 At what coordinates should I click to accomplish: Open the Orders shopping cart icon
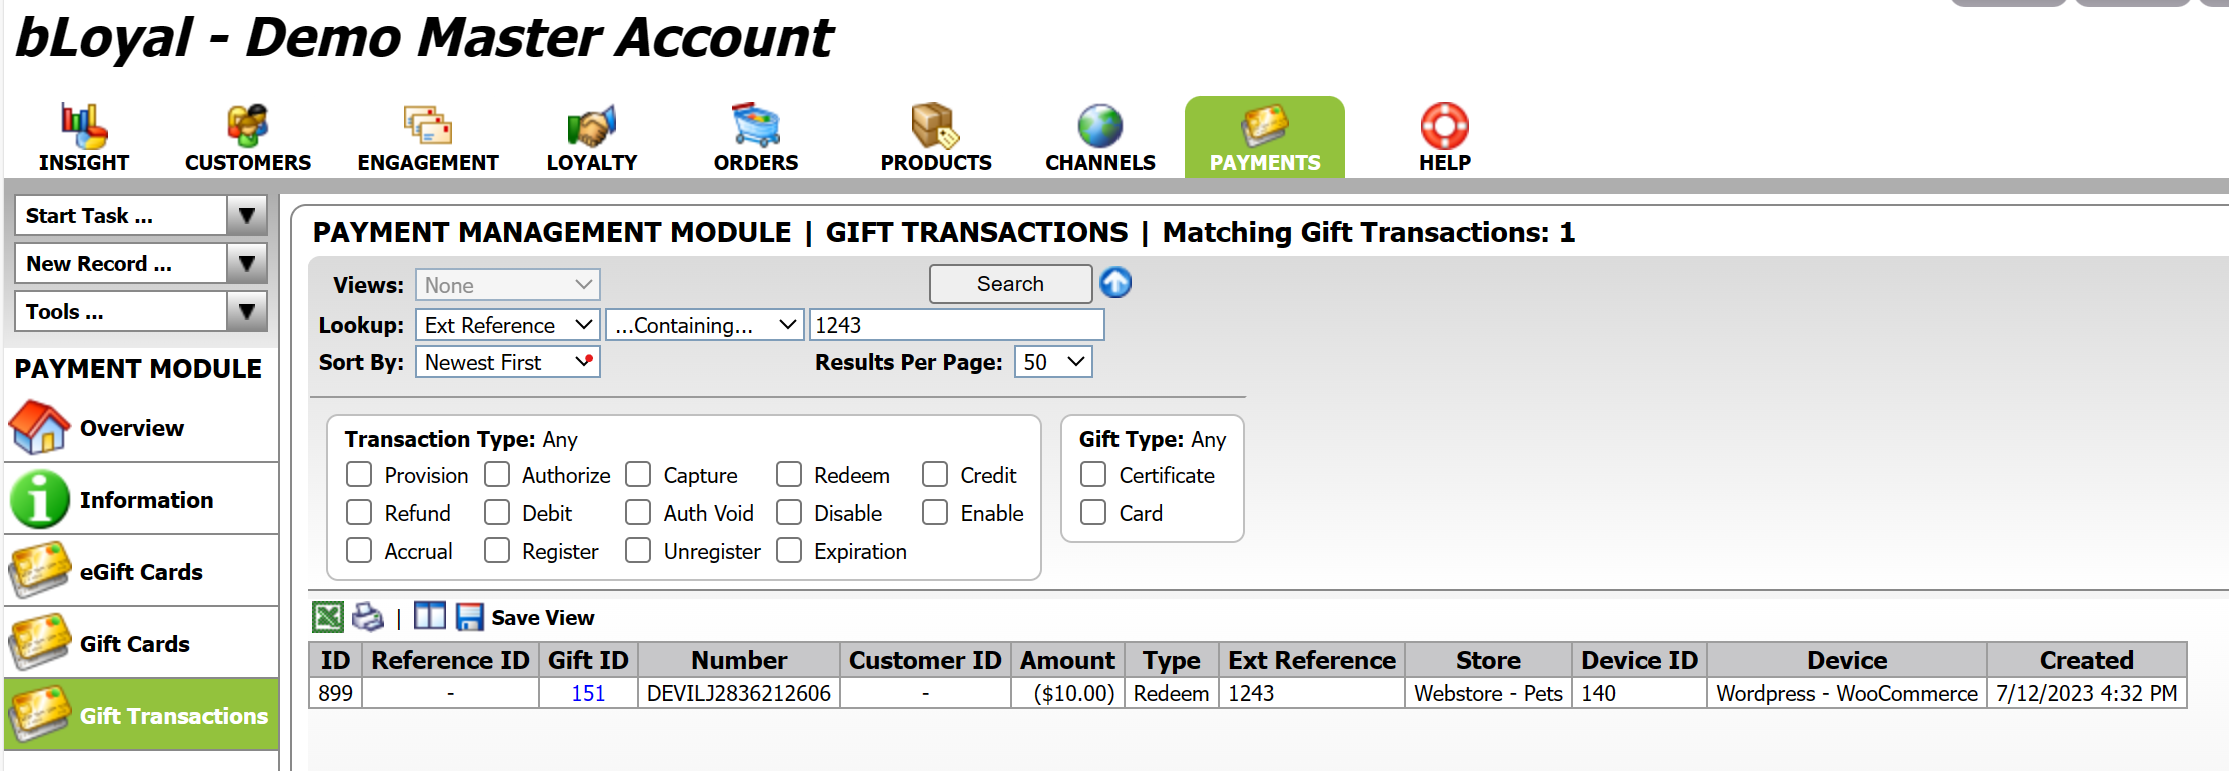point(756,126)
